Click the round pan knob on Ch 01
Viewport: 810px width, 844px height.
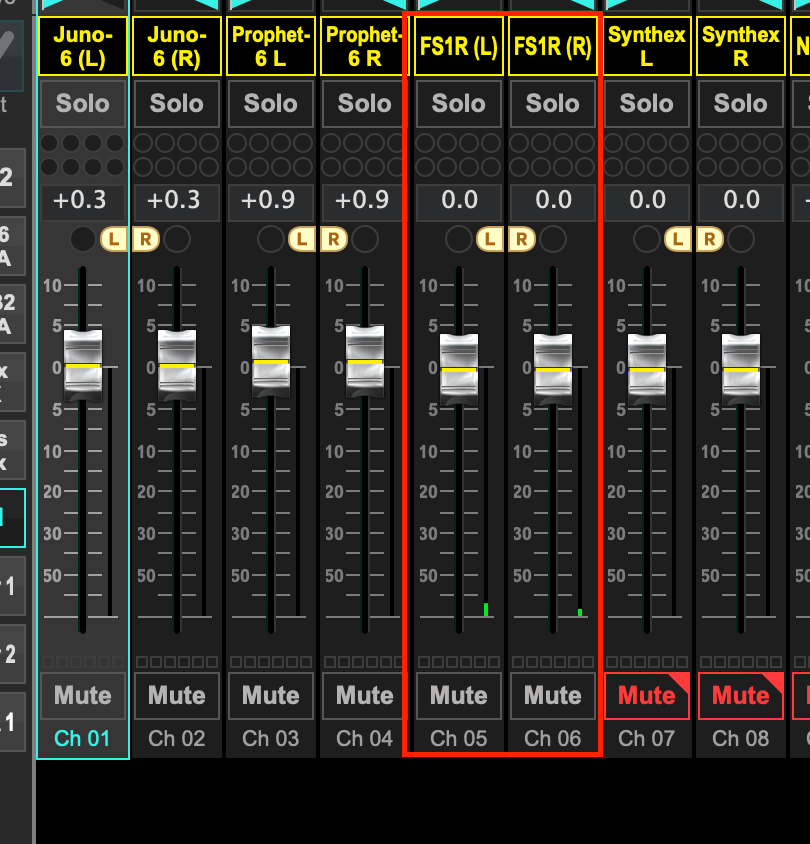pyautogui.click(x=83, y=239)
